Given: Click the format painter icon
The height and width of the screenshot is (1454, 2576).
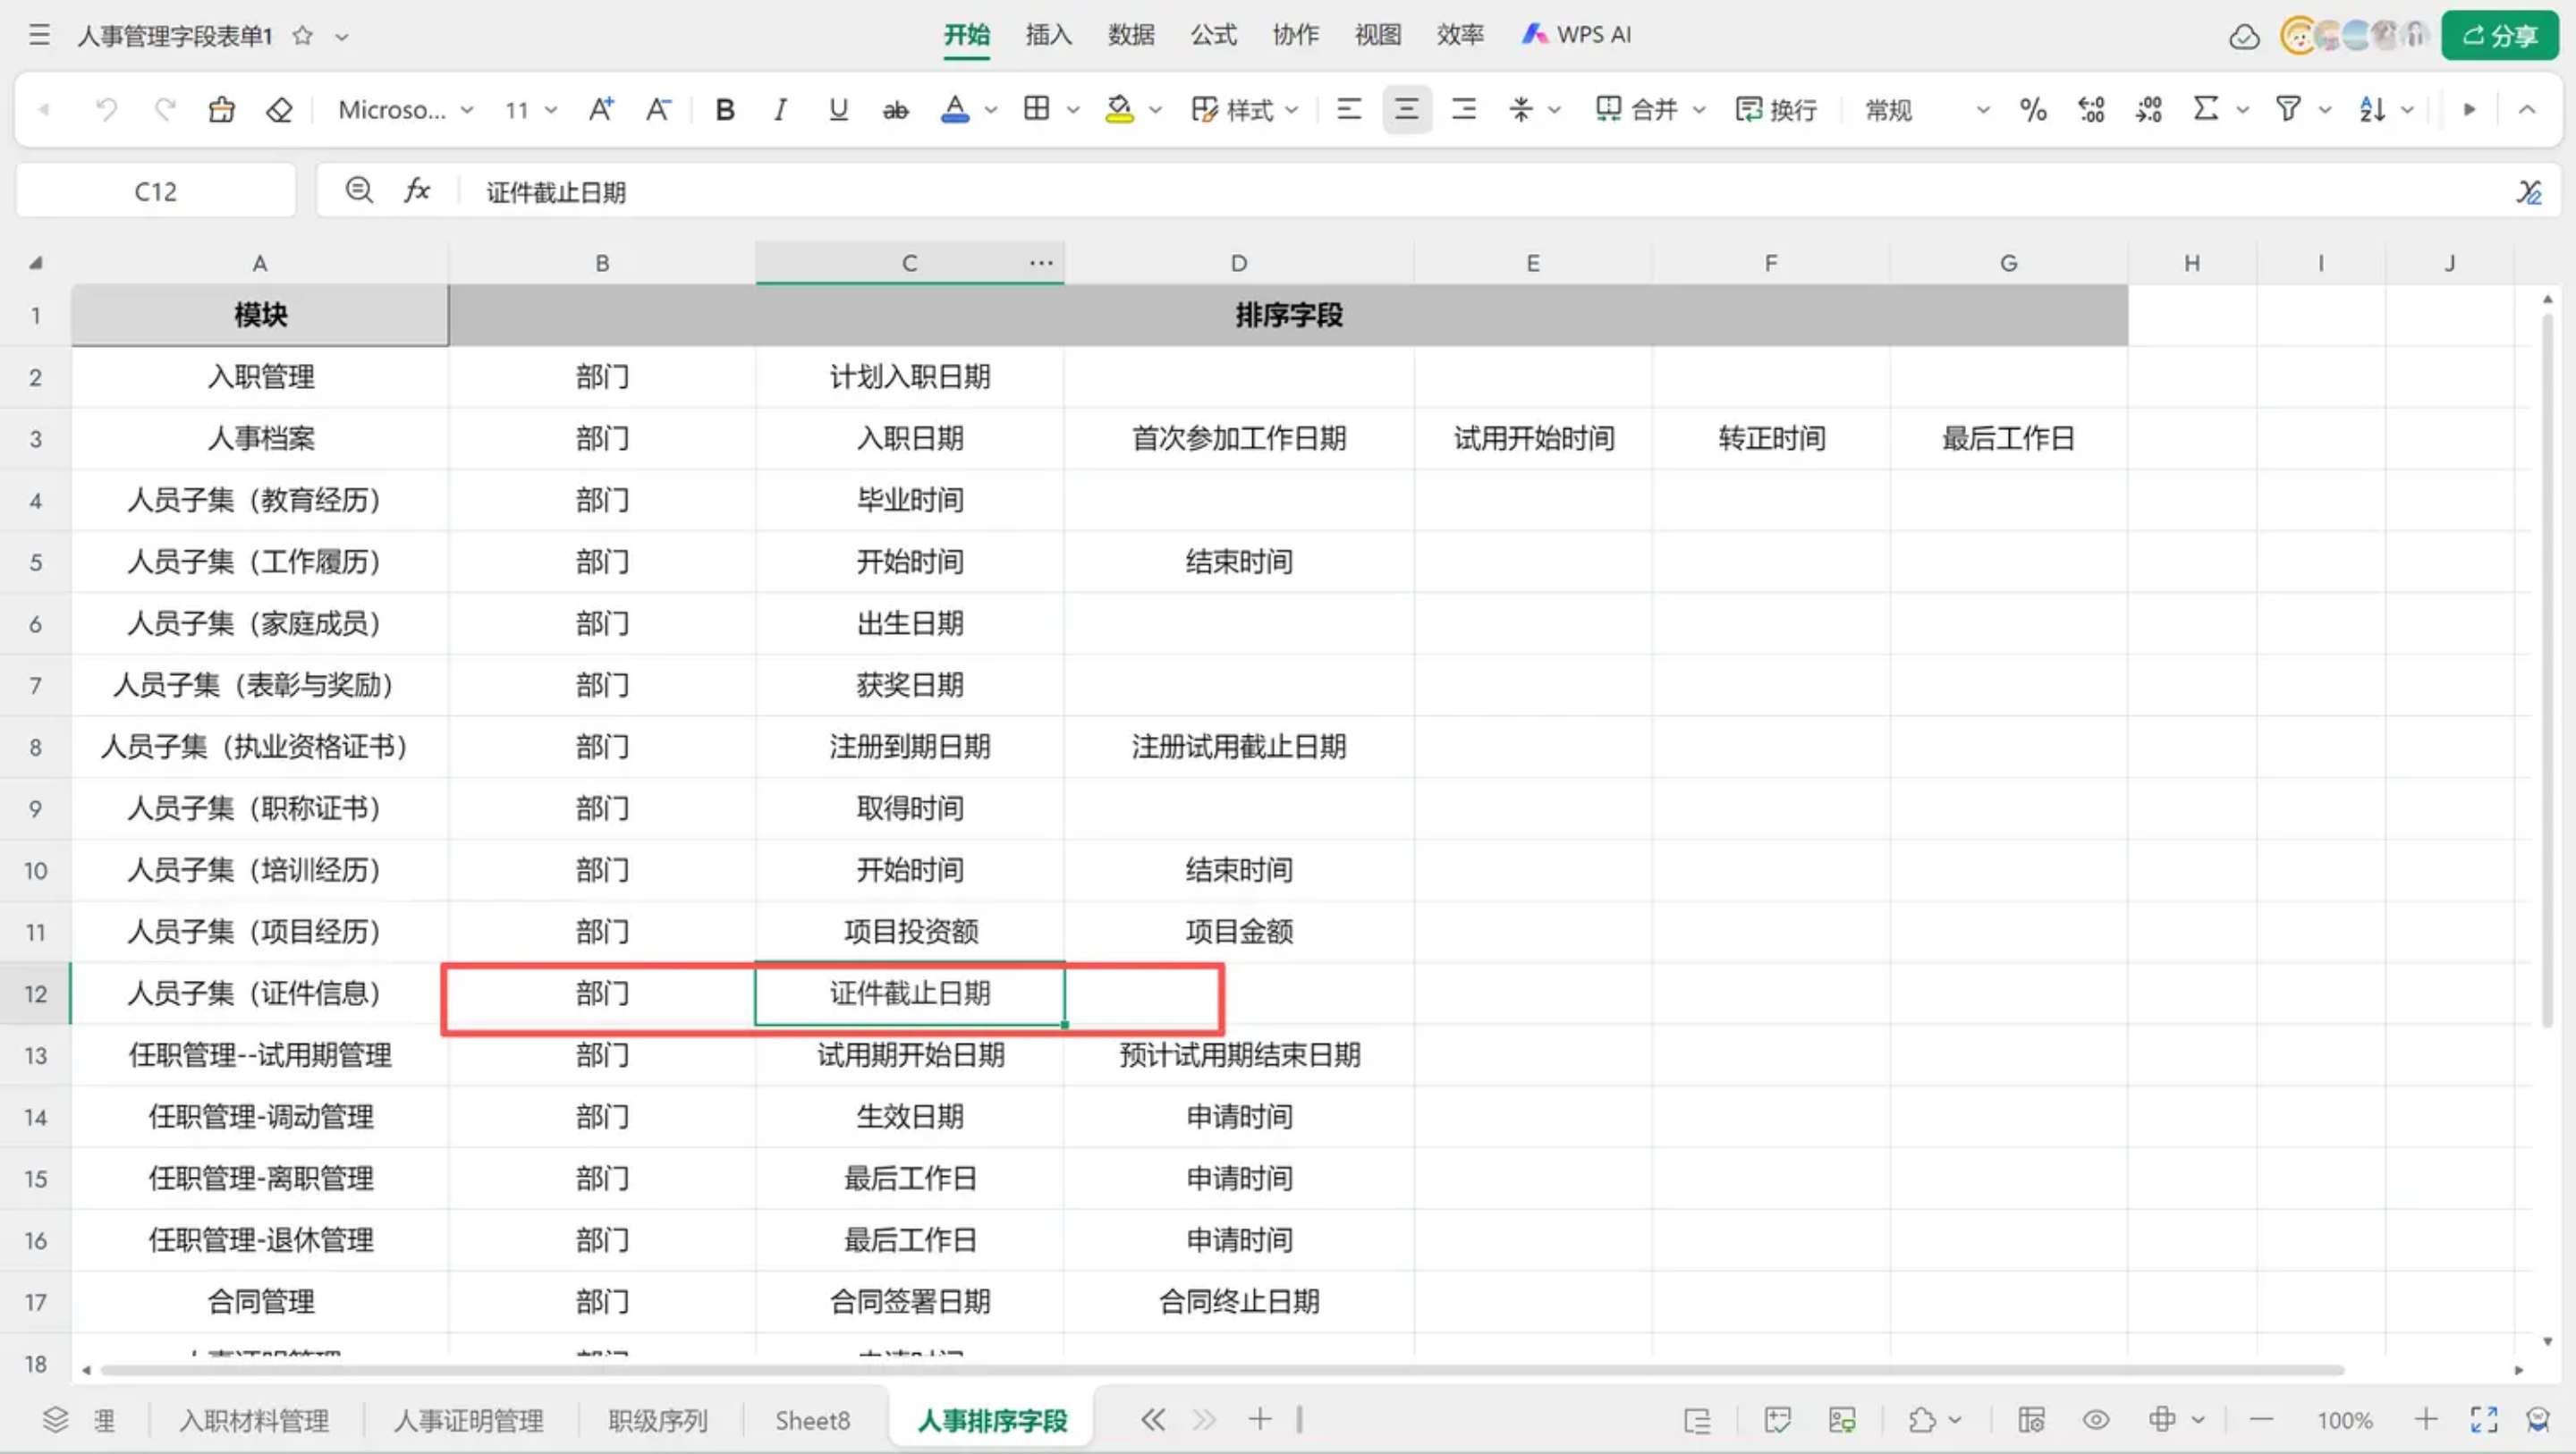Looking at the screenshot, I should click(221, 109).
